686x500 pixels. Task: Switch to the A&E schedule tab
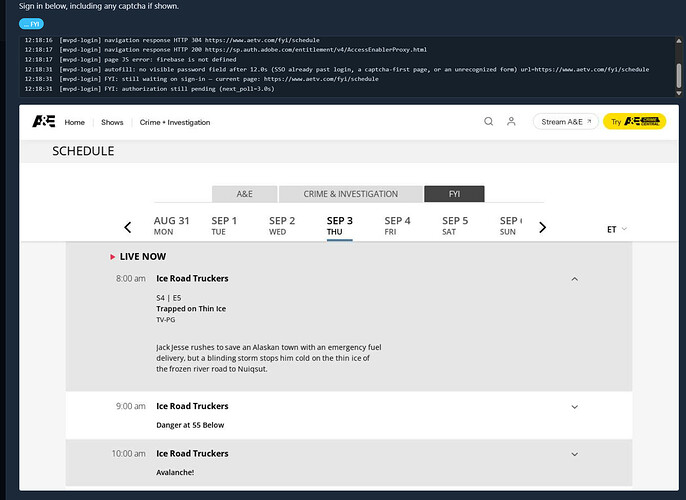[x=245, y=194]
